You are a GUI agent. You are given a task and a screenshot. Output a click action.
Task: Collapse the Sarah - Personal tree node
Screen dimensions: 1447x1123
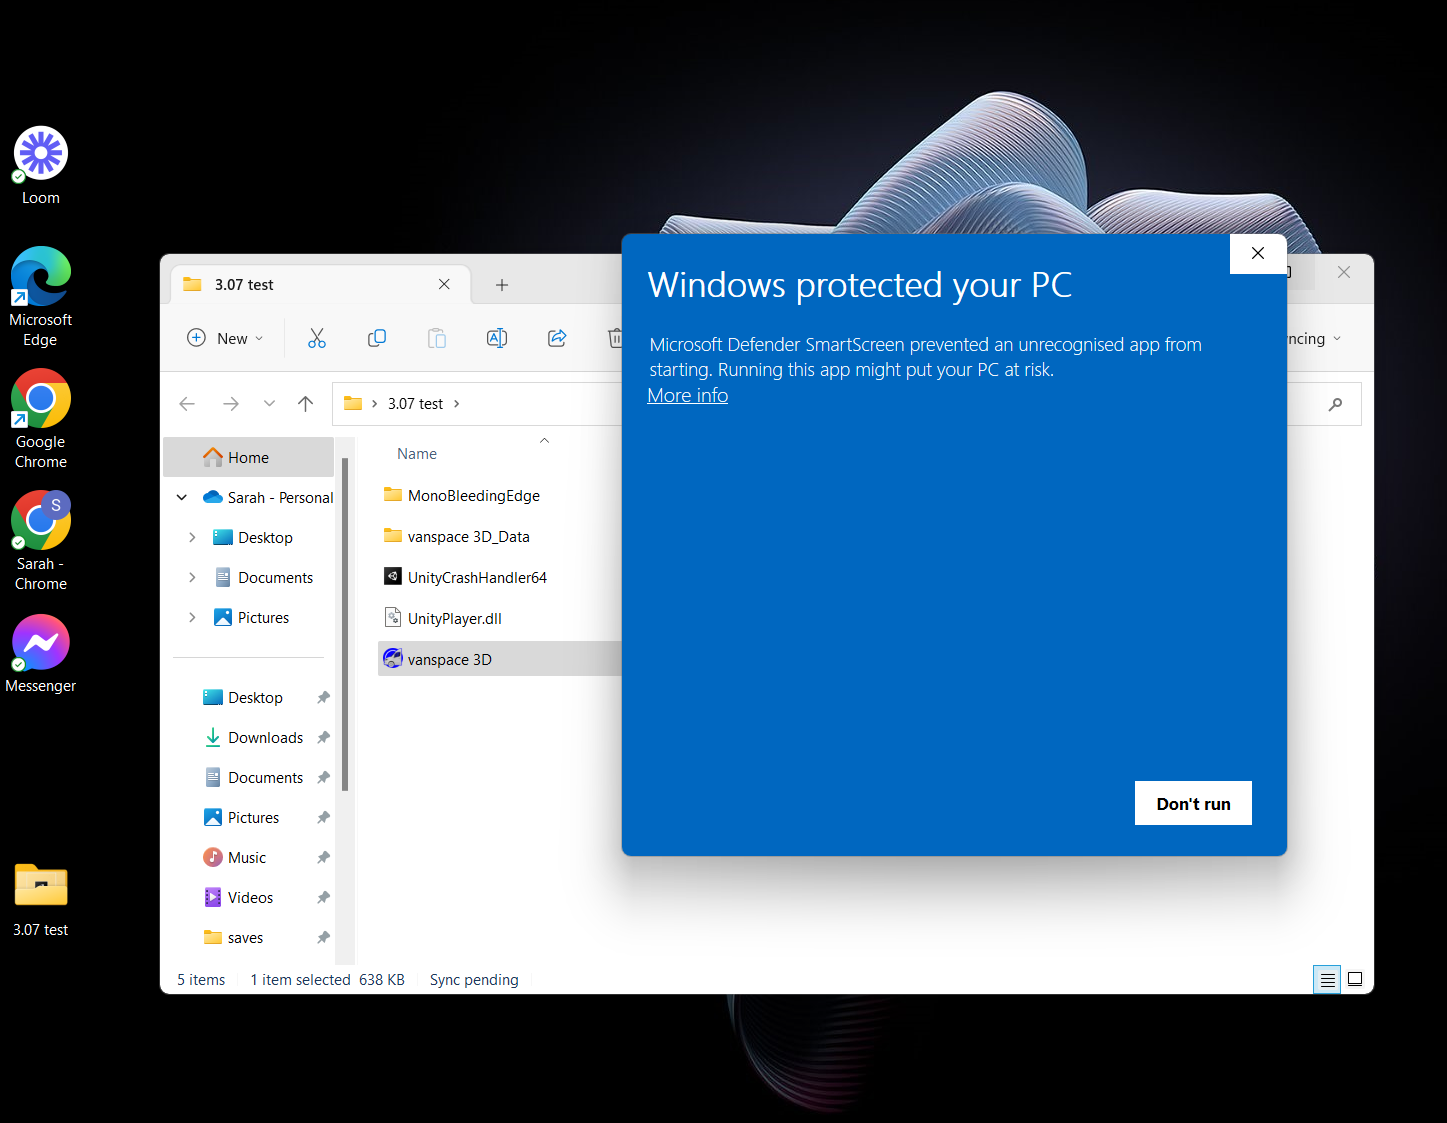pos(182,497)
